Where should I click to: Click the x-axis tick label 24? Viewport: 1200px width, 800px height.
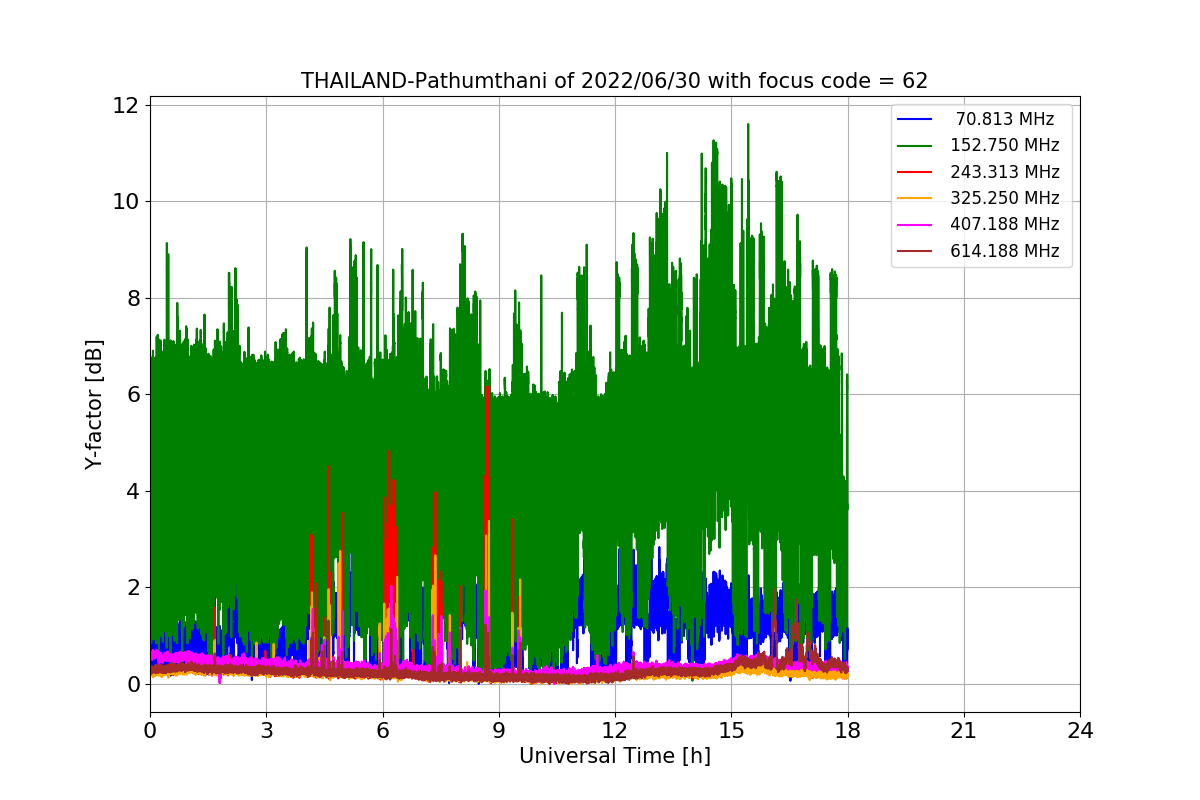click(1080, 731)
